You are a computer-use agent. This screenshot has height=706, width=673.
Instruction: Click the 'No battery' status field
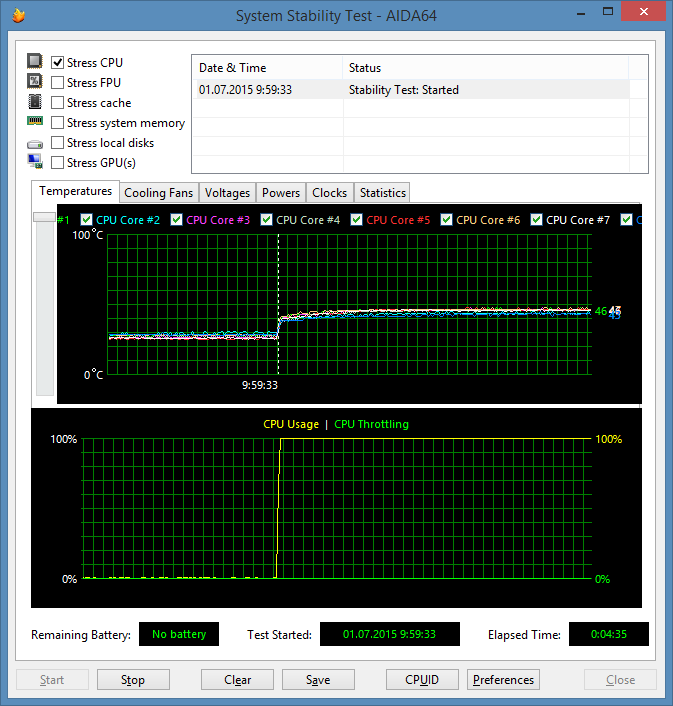(179, 634)
